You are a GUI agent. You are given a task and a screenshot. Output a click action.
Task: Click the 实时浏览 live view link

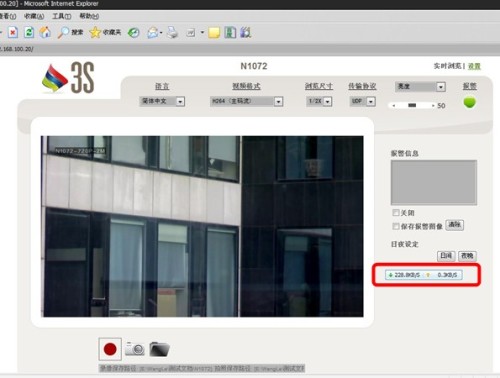[447, 66]
